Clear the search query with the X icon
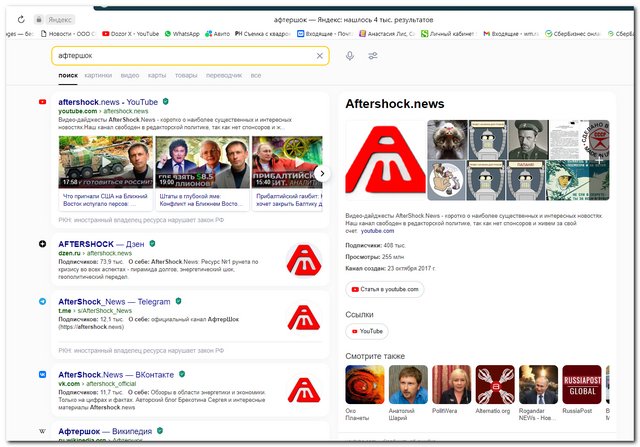 coord(320,56)
